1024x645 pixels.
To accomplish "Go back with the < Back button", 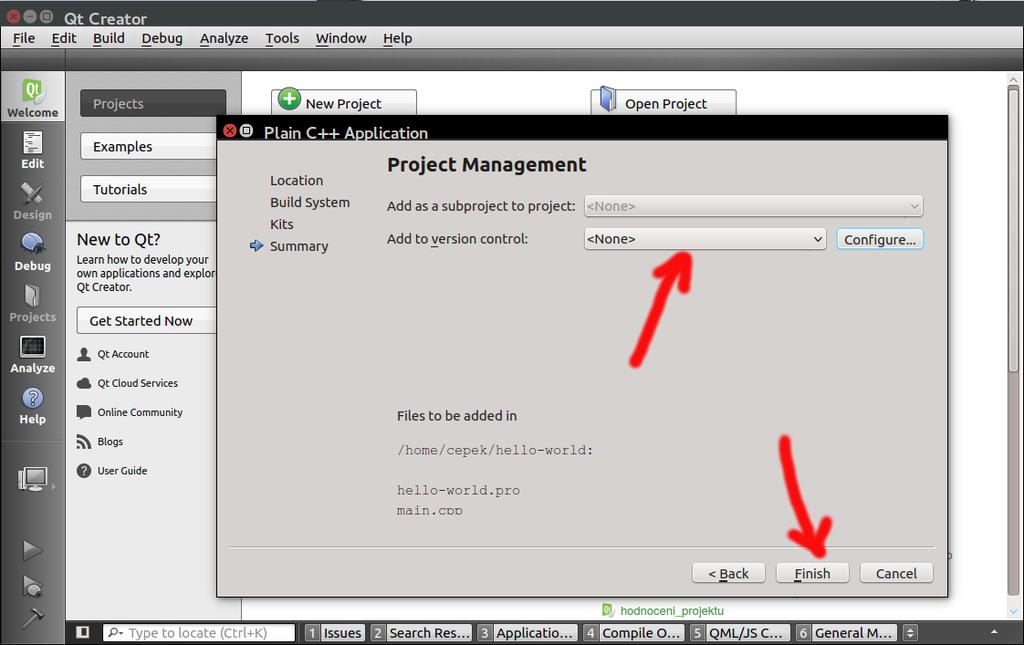I will pyautogui.click(x=728, y=573).
